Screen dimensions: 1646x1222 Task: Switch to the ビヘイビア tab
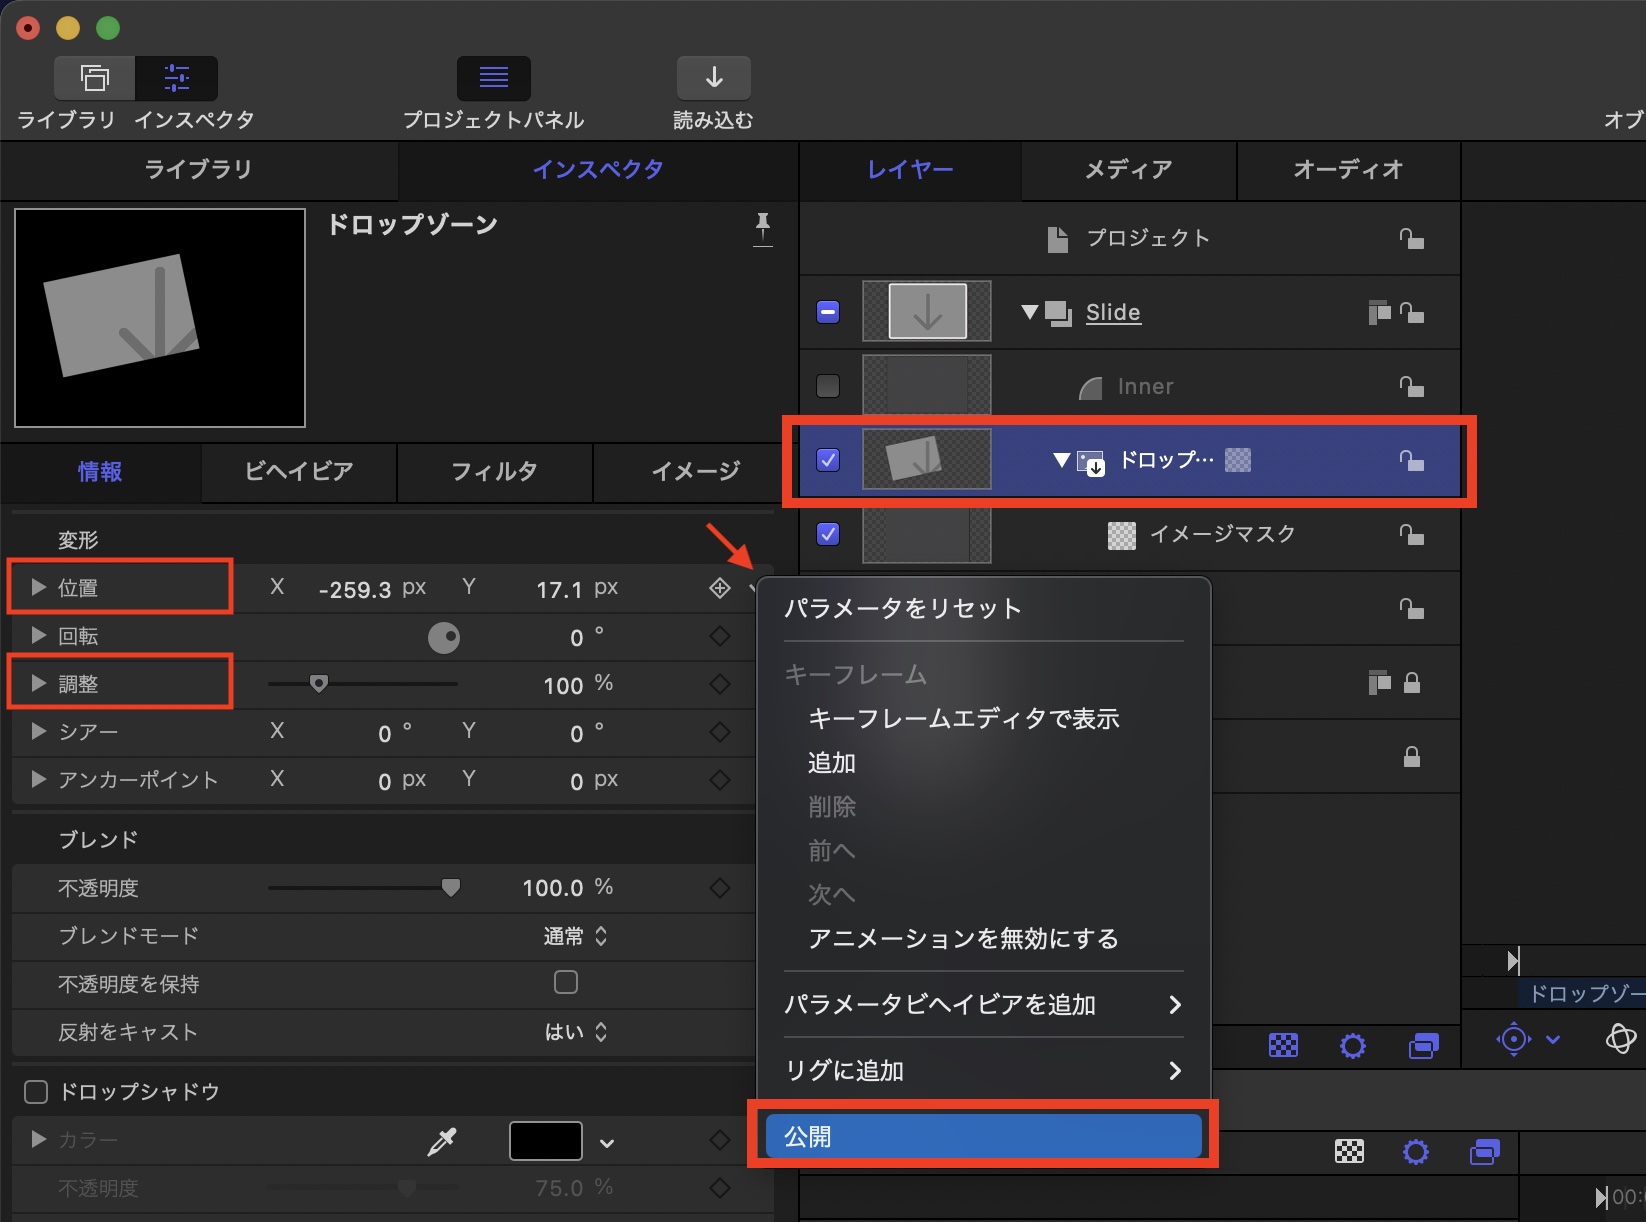tap(299, 471)
